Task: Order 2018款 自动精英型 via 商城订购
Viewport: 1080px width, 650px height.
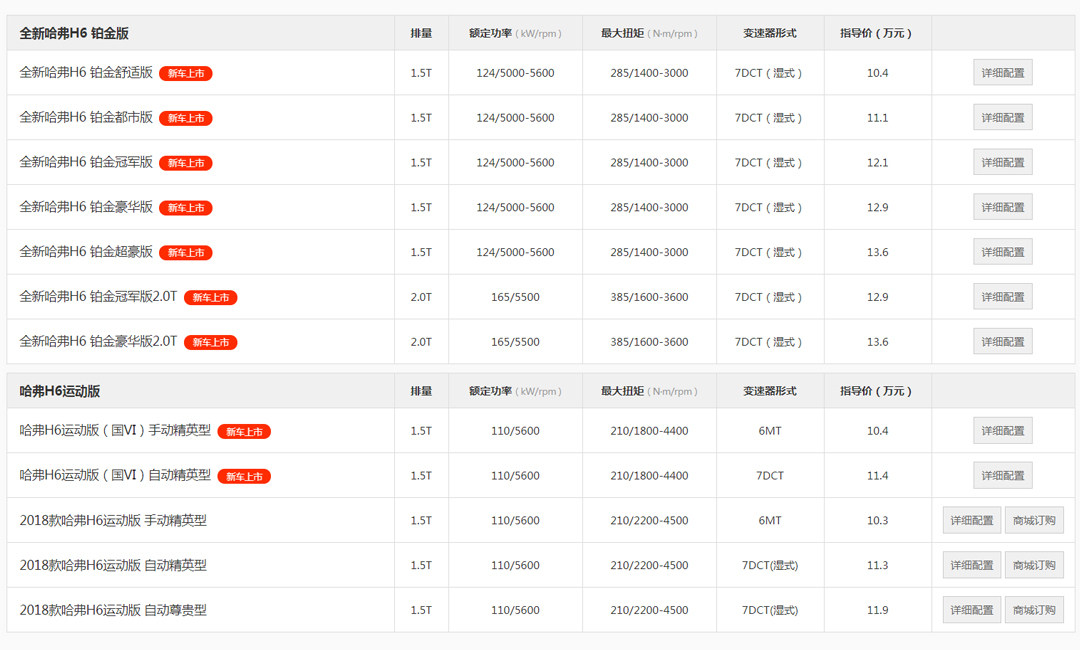Action: 1034,566
